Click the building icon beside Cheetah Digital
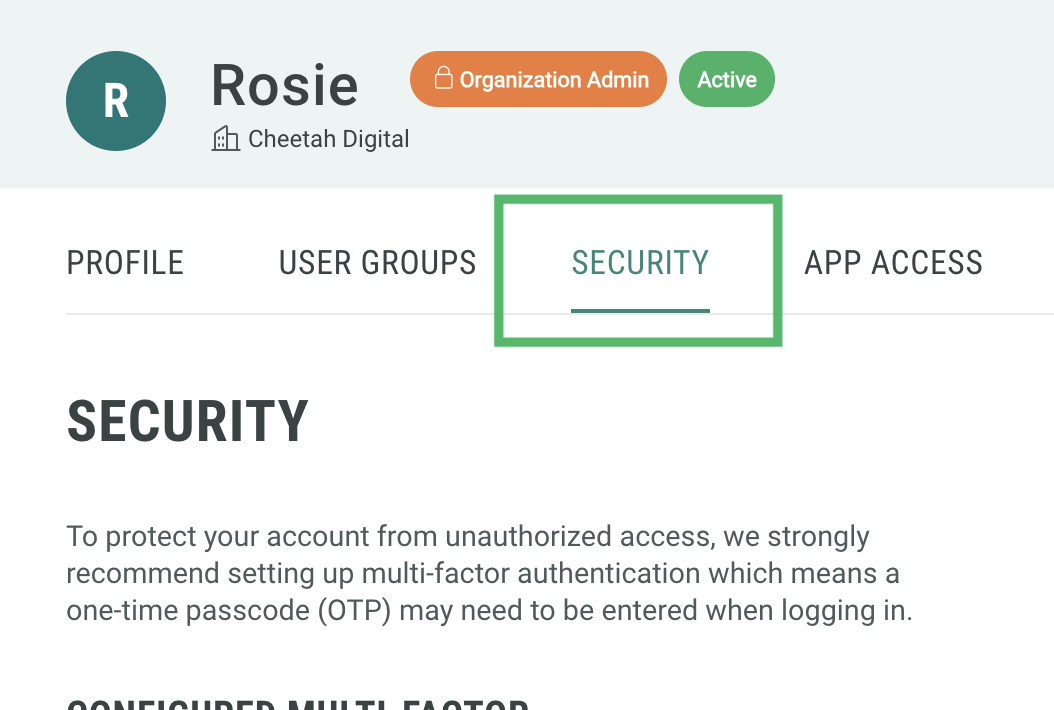1054x710 pixels. coord(226,139)
